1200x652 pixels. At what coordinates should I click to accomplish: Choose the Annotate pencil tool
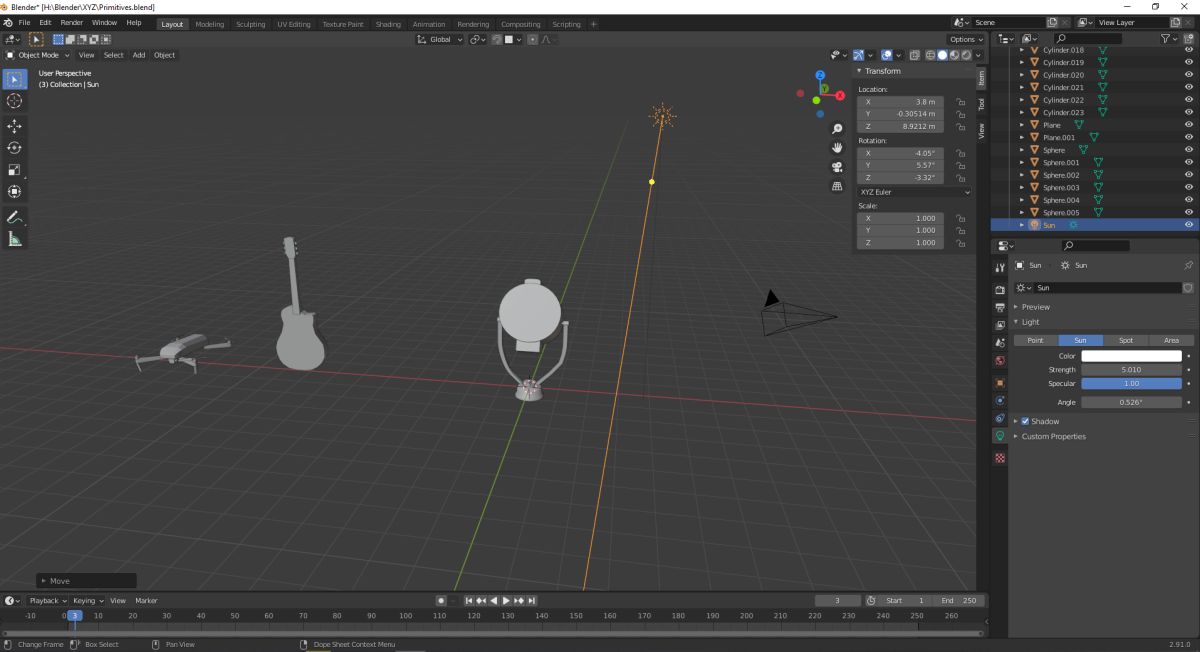[x=15, y=217]
